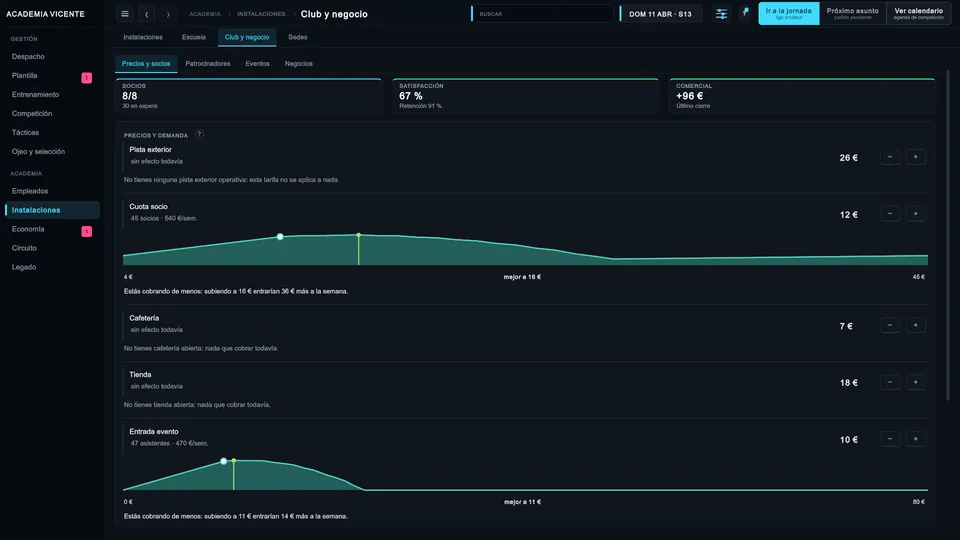This screenshot has height=540, width=960.
Task: Open the Negocios subtab
Action: point(298,64)
